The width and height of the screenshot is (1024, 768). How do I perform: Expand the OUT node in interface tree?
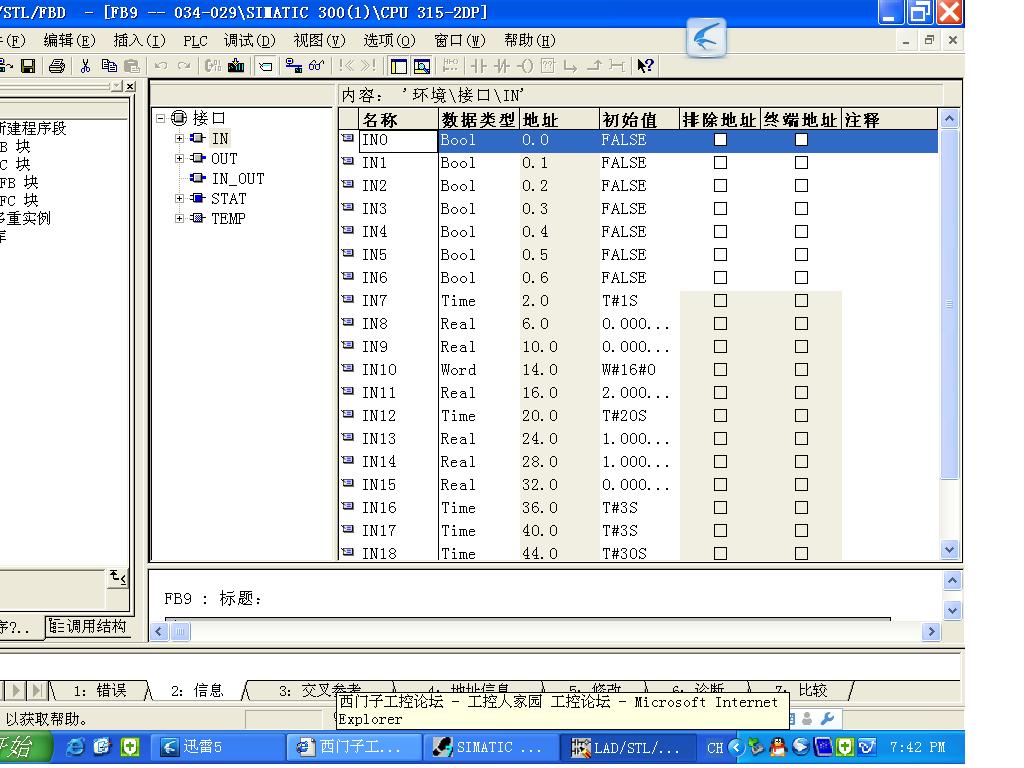180,159
